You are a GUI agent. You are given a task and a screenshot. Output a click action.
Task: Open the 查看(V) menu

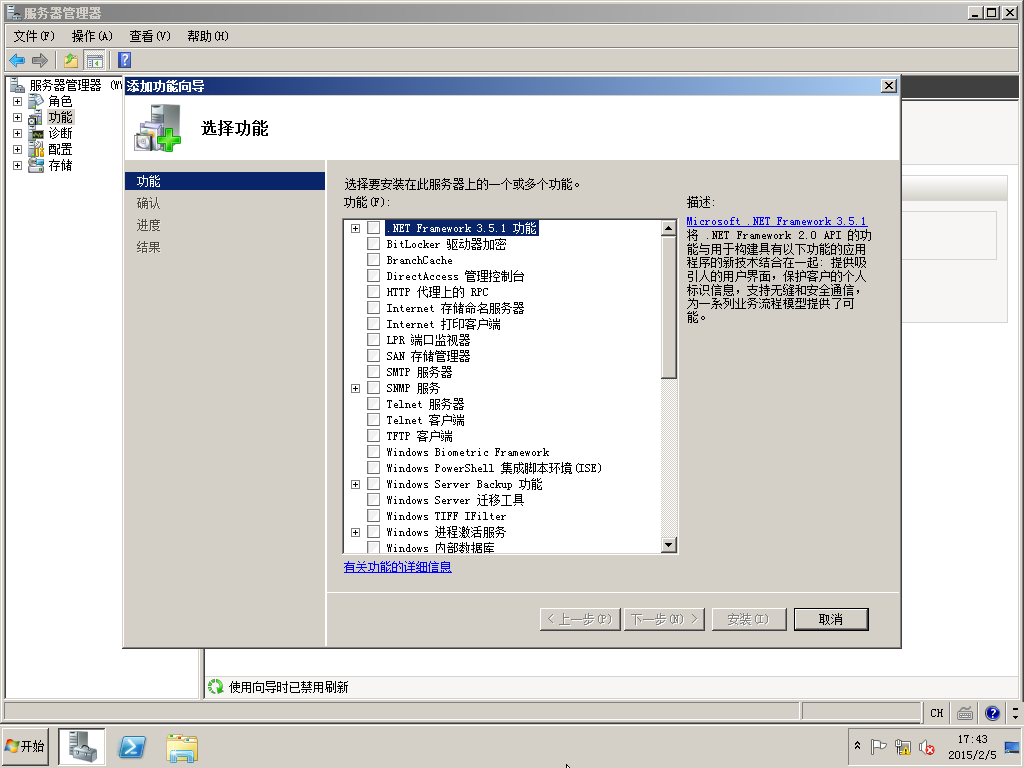click(150, 36)
